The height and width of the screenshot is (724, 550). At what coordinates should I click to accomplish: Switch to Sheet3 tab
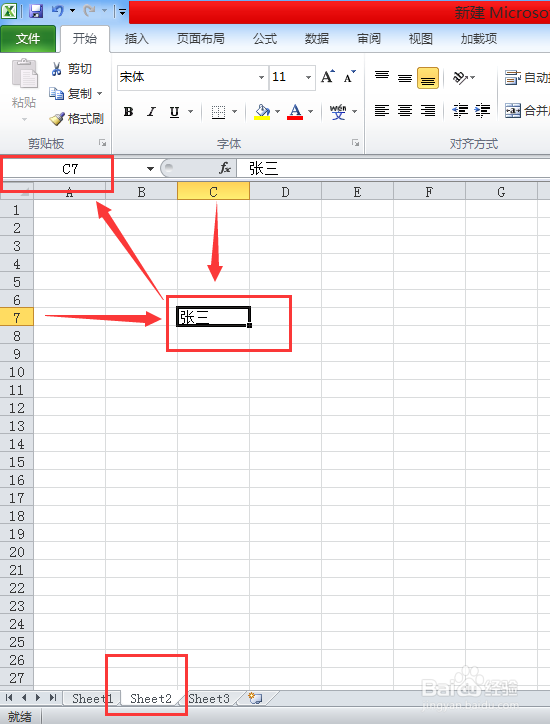pyautogui.click(x=209, y=699)
